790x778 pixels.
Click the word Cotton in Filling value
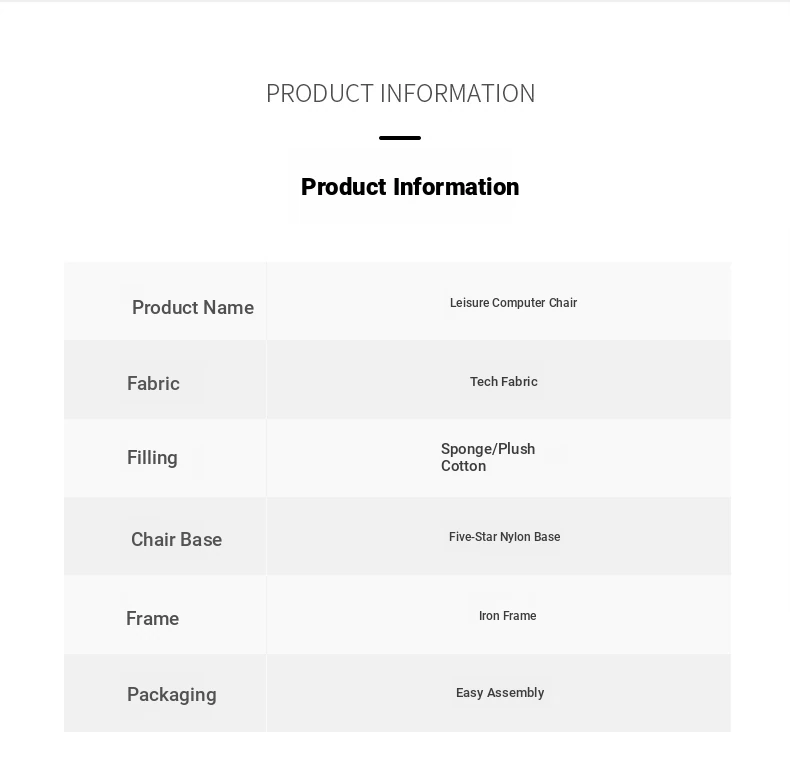464,466
